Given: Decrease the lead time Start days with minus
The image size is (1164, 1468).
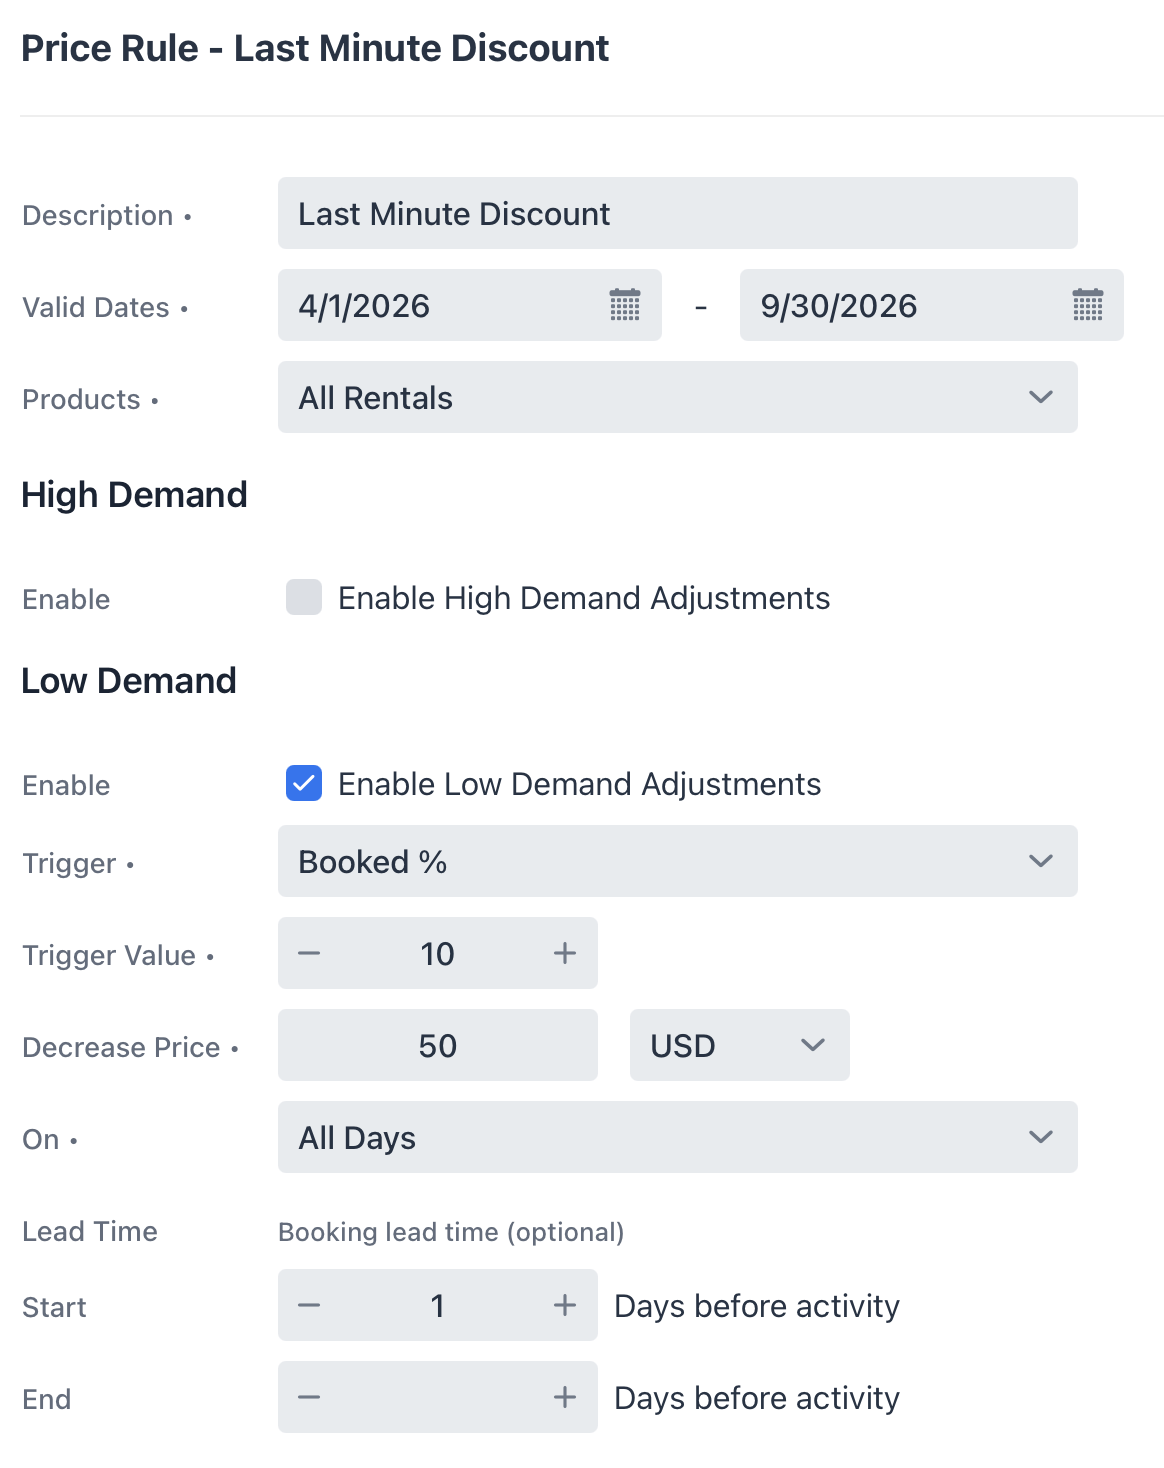Looking at the screenshot, I should point(309,1305).
